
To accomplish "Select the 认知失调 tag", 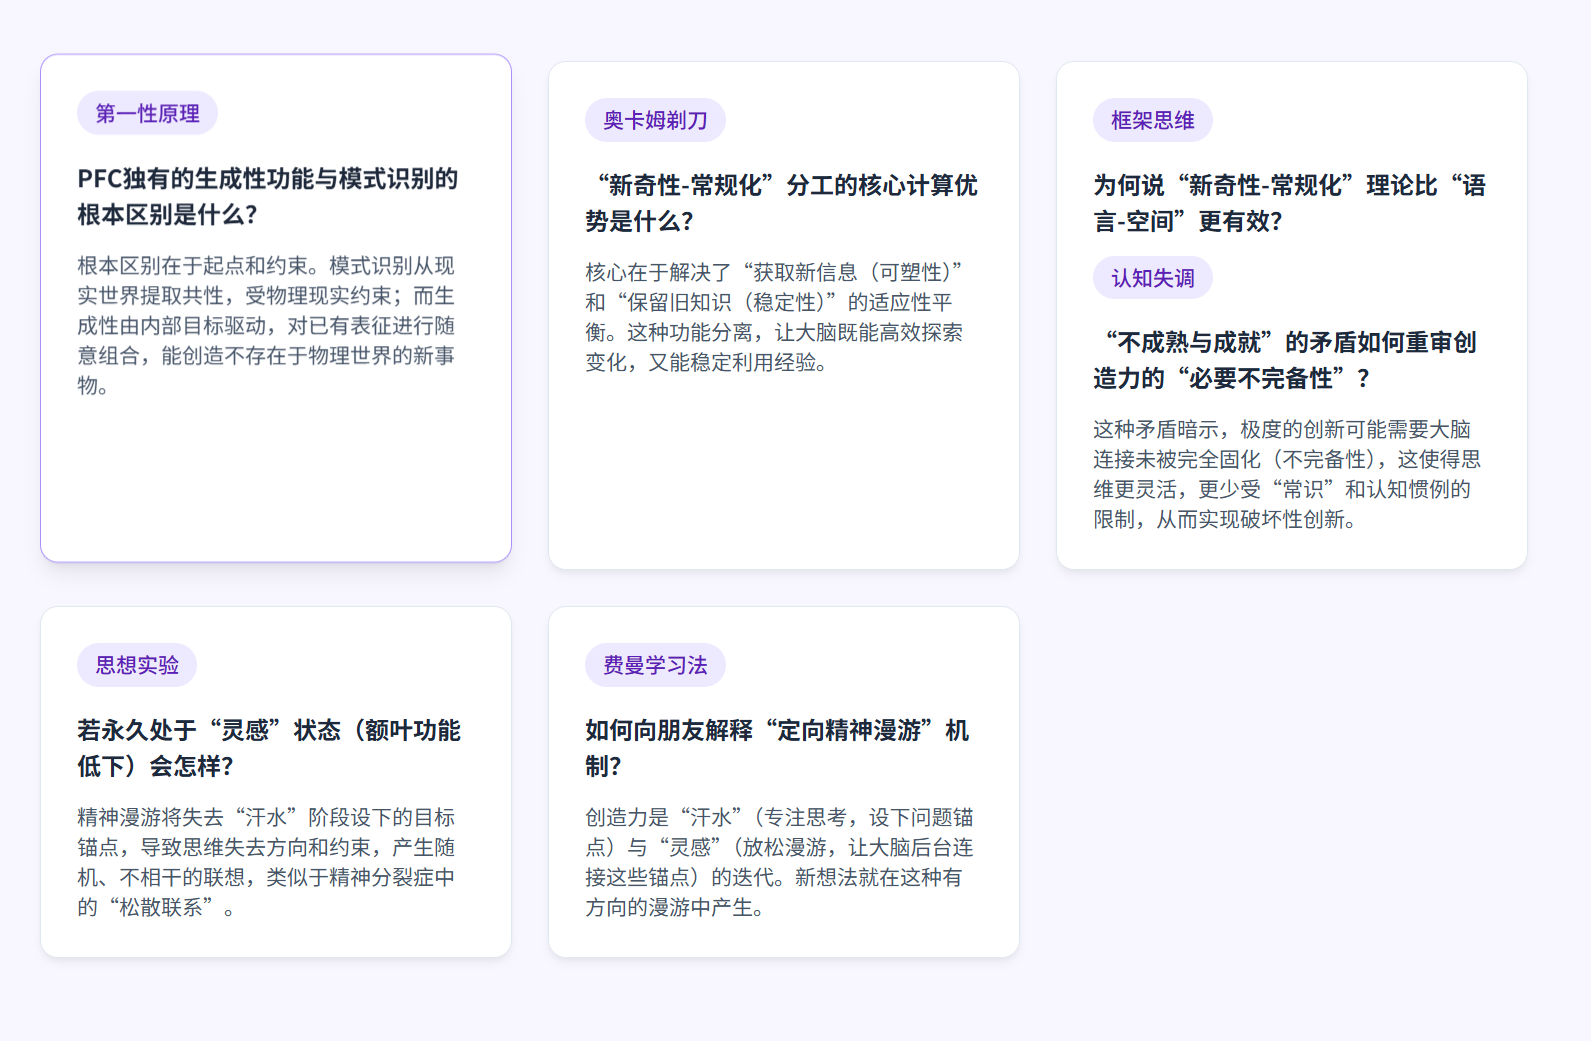I will coord(1152,278).
